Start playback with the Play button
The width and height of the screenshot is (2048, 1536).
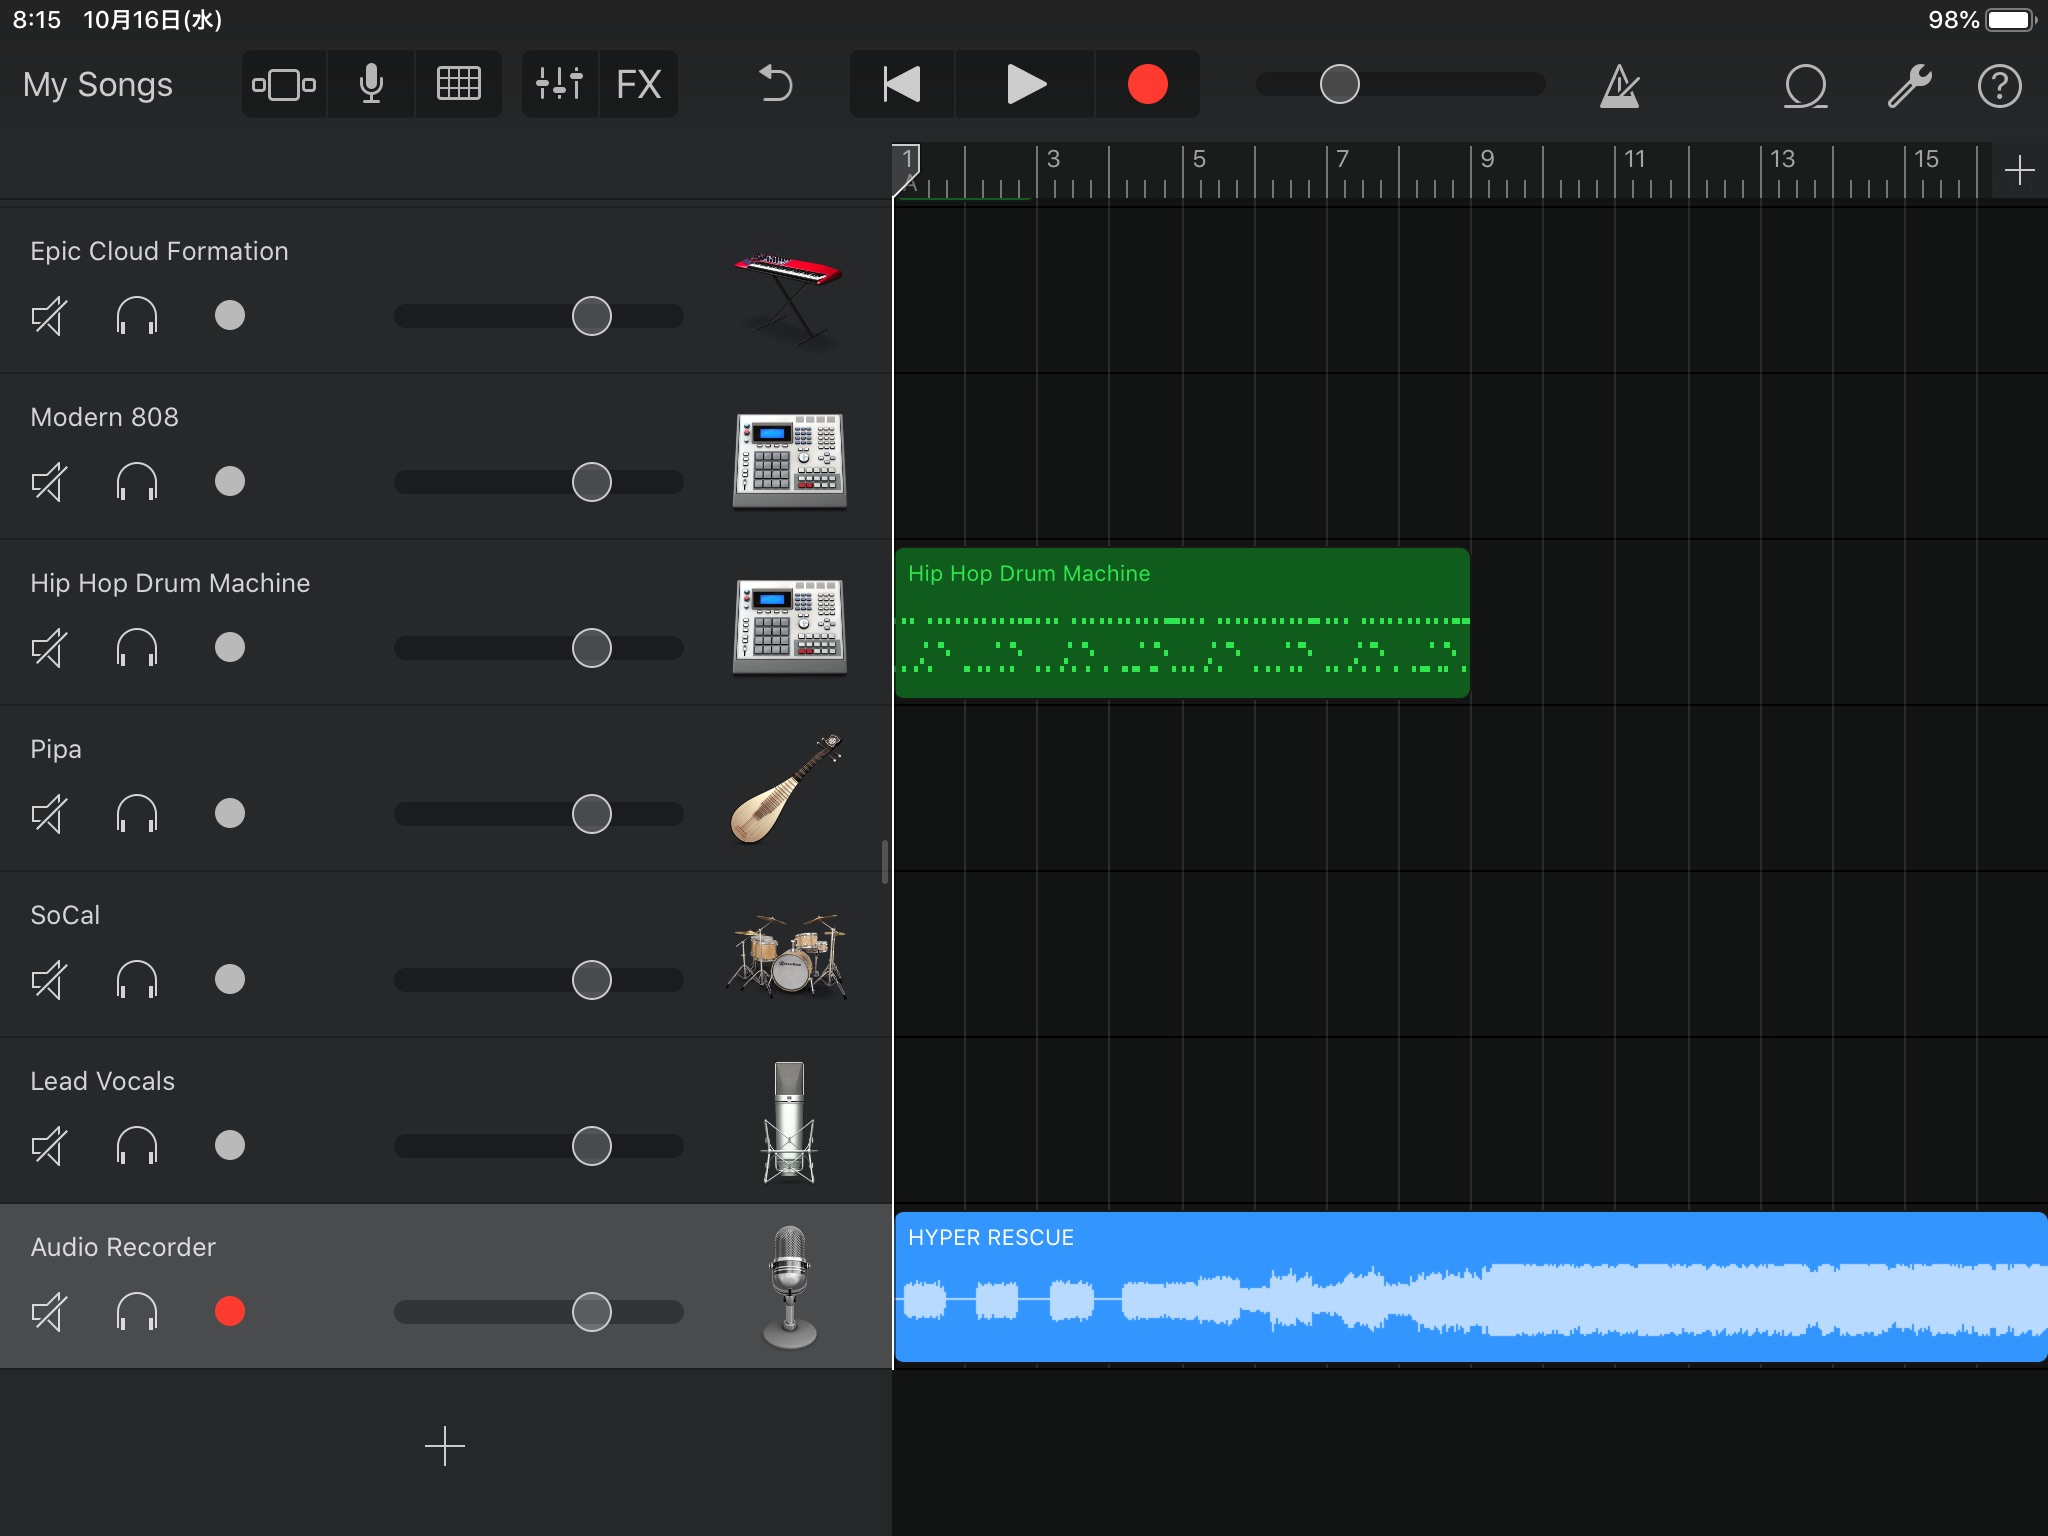point(1025,85)
